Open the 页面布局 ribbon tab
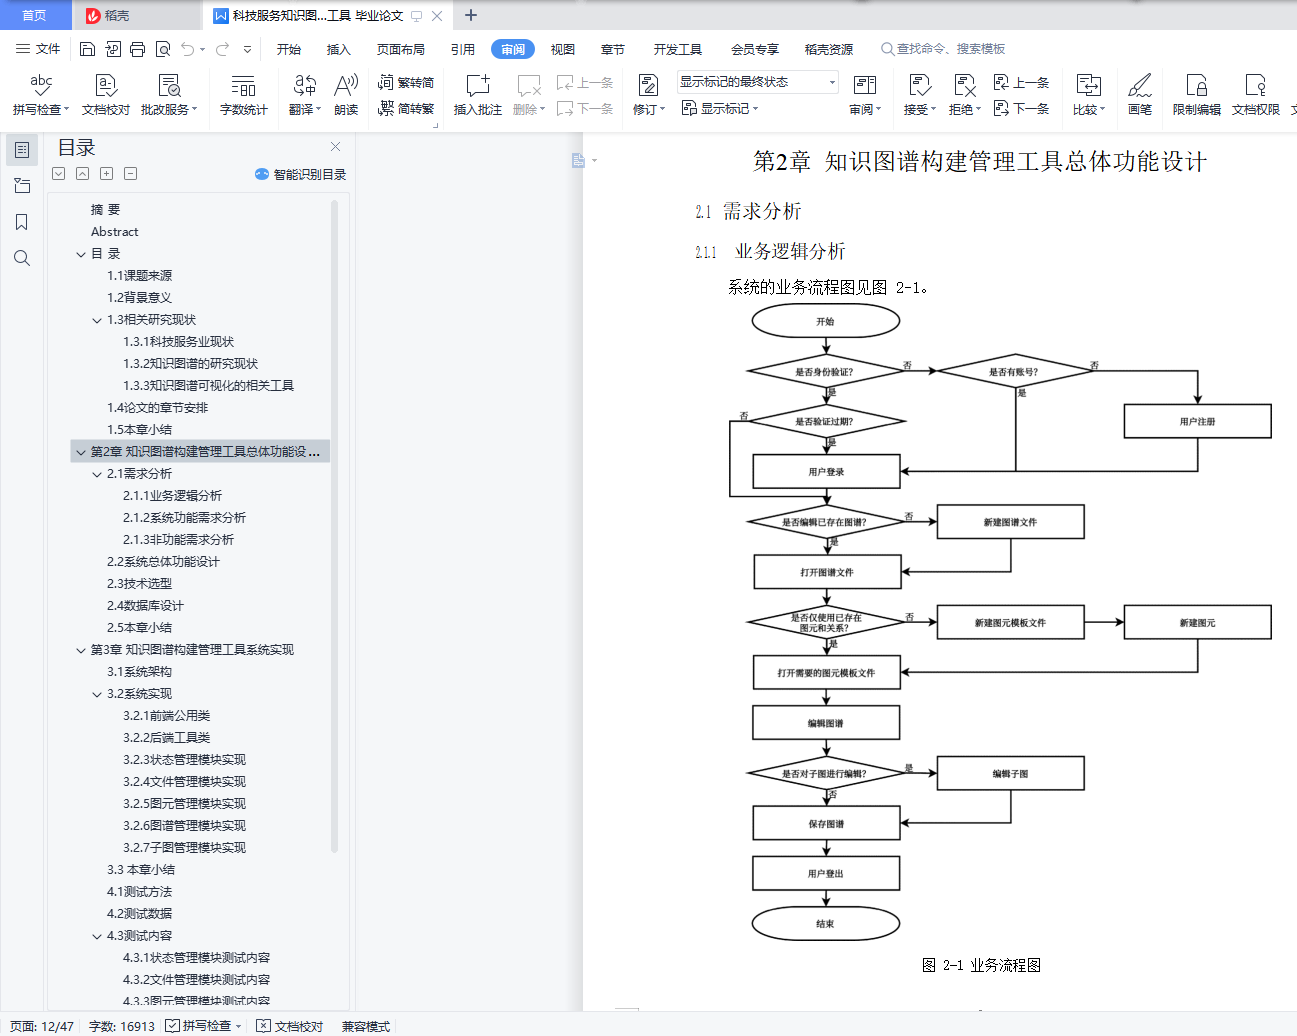The width and height of the screenshot is (1297, 1036). [x=401, y=49]
